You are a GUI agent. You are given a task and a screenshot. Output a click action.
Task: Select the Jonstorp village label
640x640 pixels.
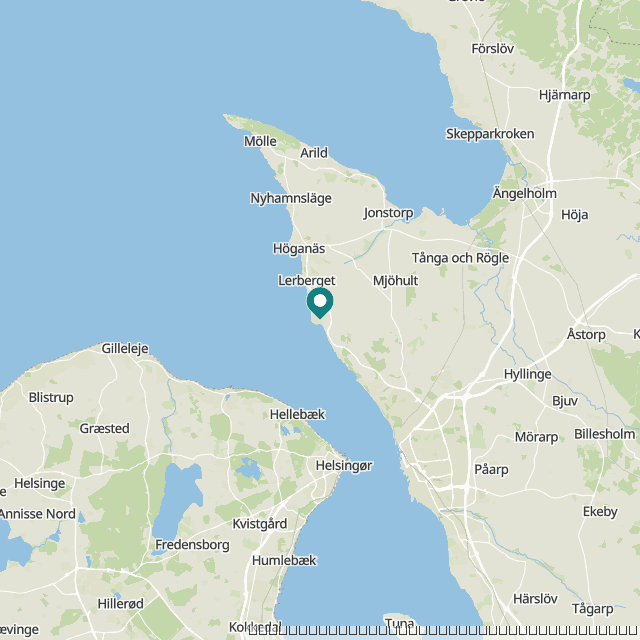pos(388,213)
